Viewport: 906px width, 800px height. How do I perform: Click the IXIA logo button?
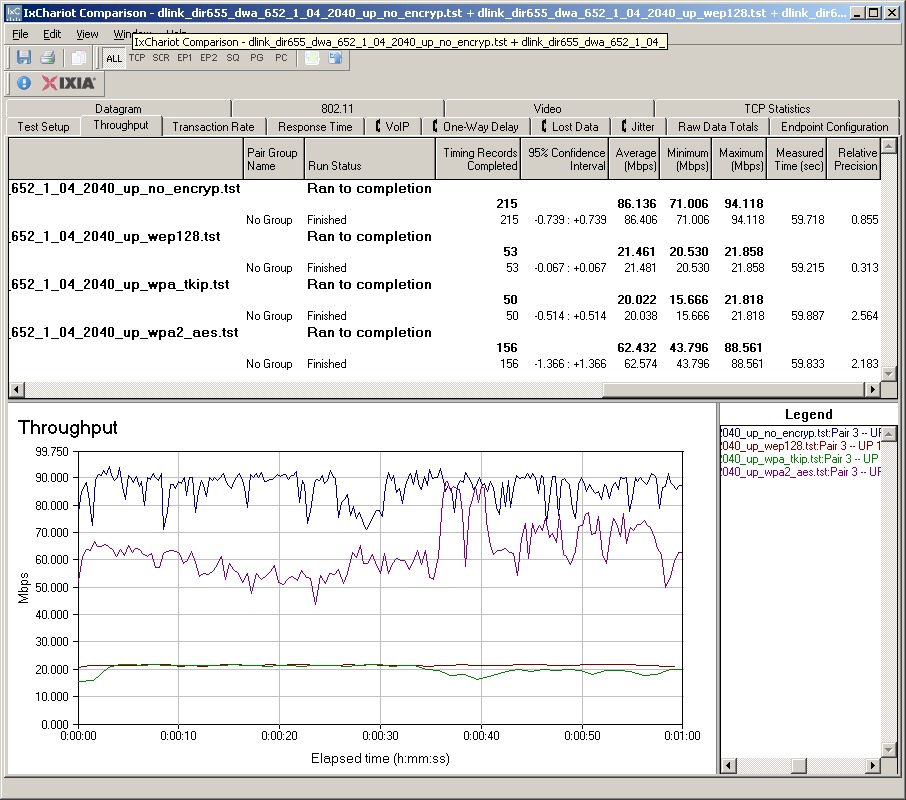point(68,83)
